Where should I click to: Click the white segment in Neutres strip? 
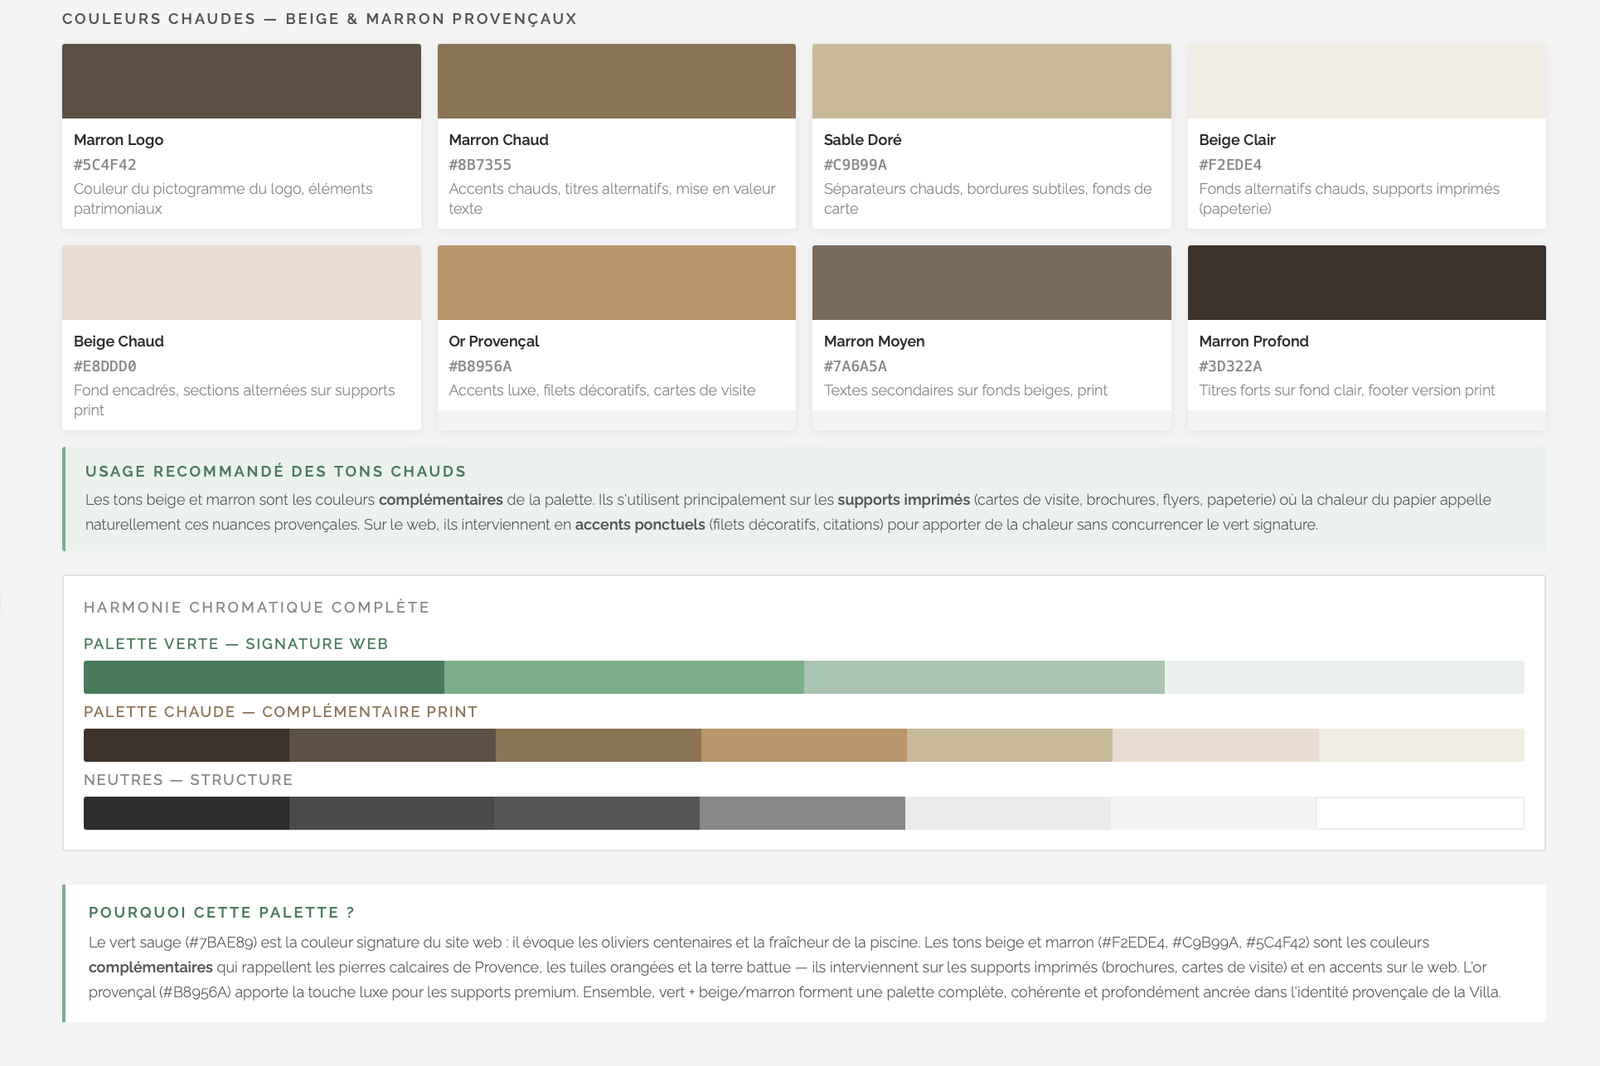1420,813
